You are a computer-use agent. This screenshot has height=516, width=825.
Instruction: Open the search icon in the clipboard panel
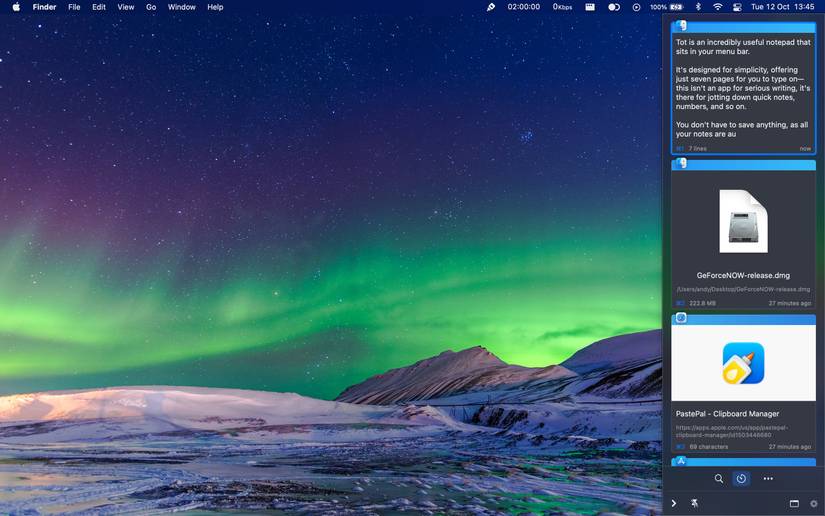pos(719,479)
